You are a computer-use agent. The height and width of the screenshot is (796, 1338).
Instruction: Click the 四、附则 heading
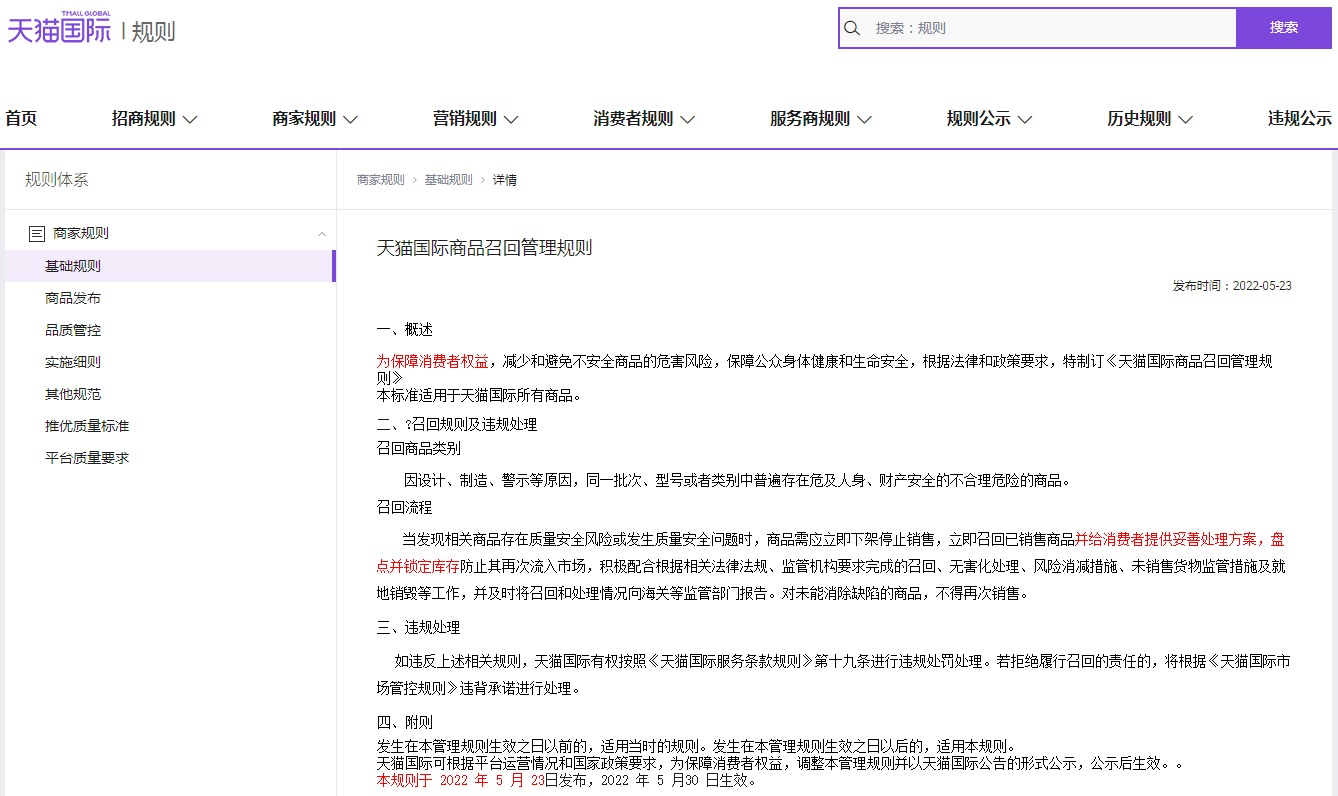click(405, 723)
